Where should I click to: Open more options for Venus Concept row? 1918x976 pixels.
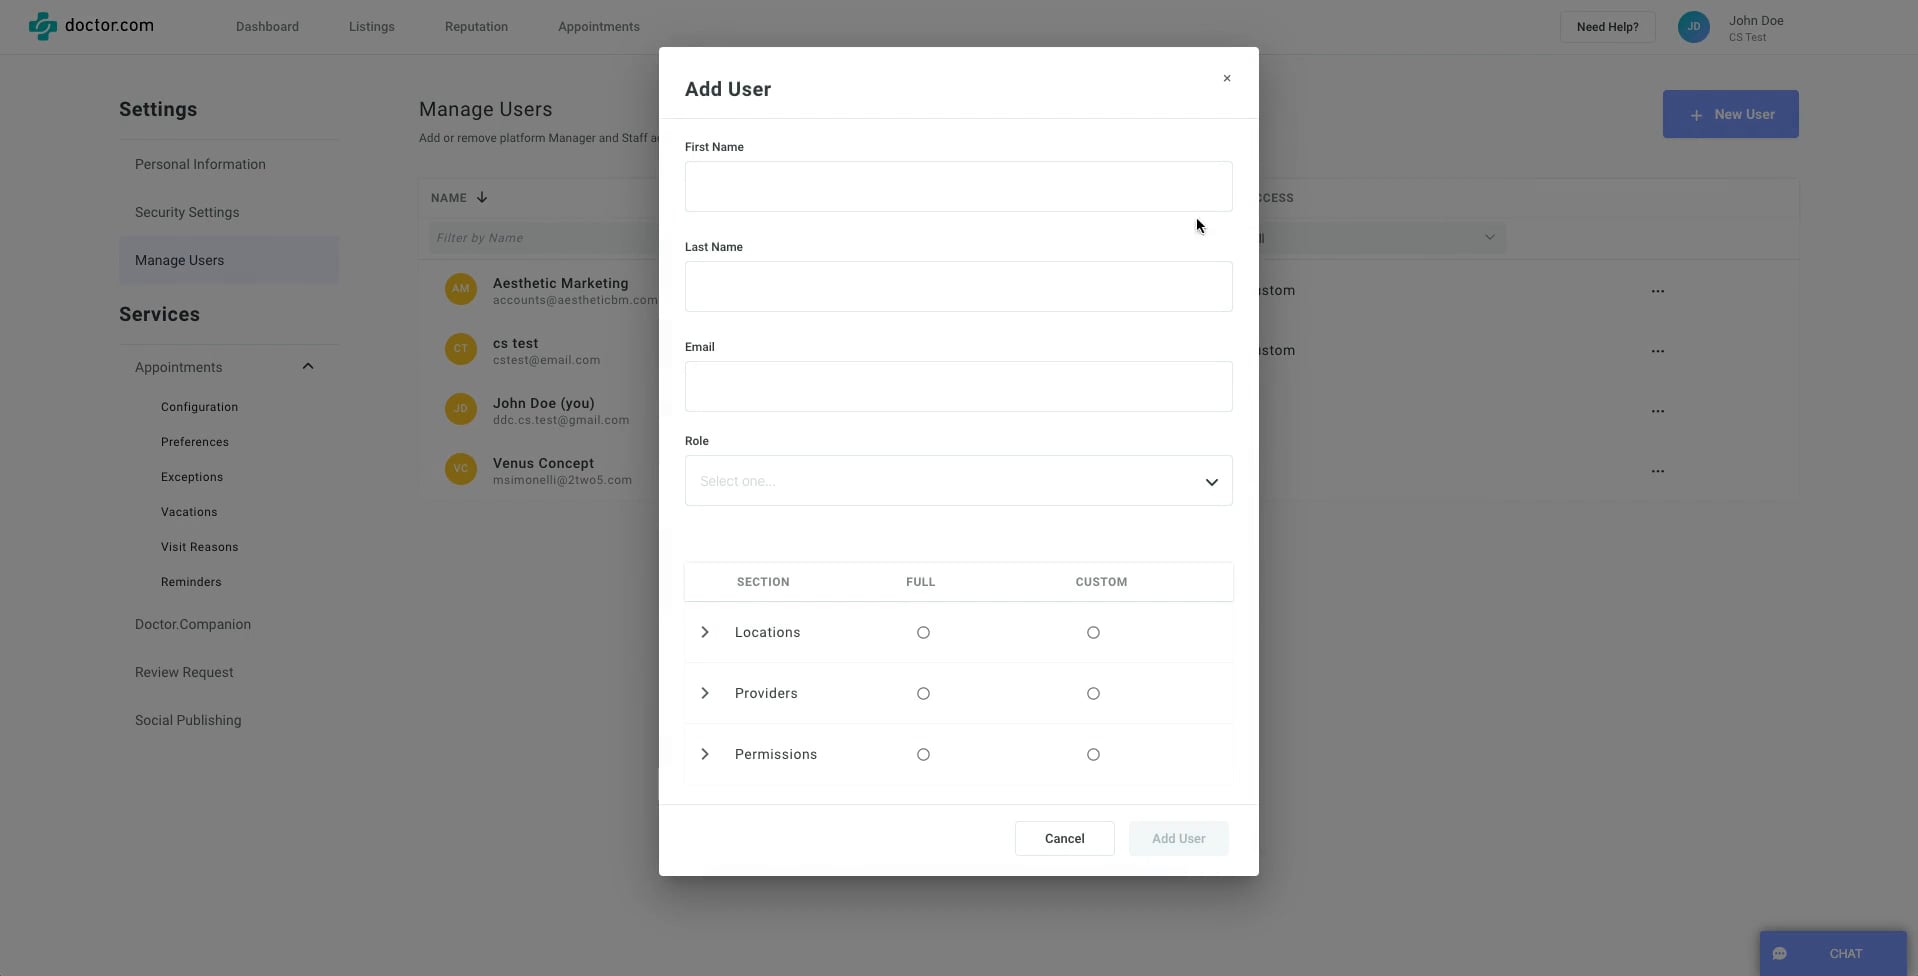point(1658,471)
